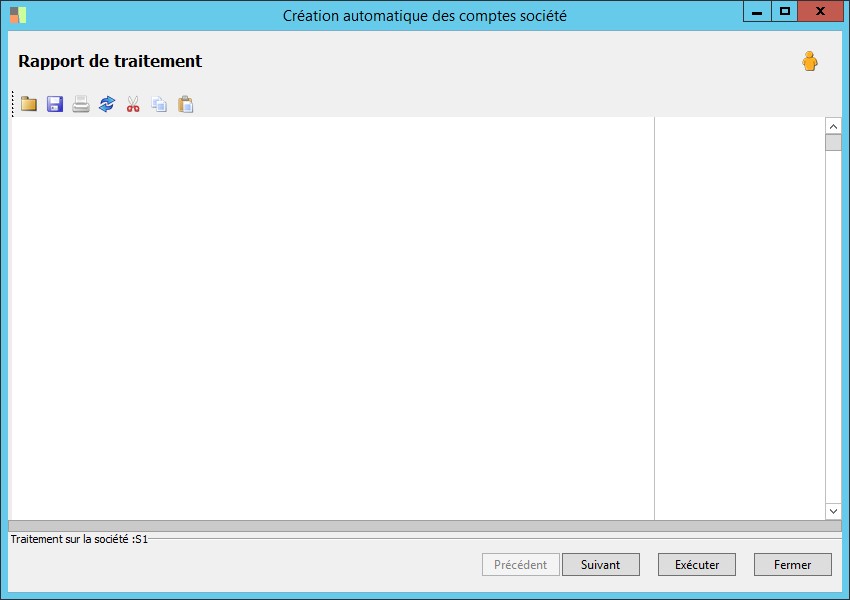Close the window with the red X
The width and height of the screenshot is (850, 600).
[x=821, y=11]
